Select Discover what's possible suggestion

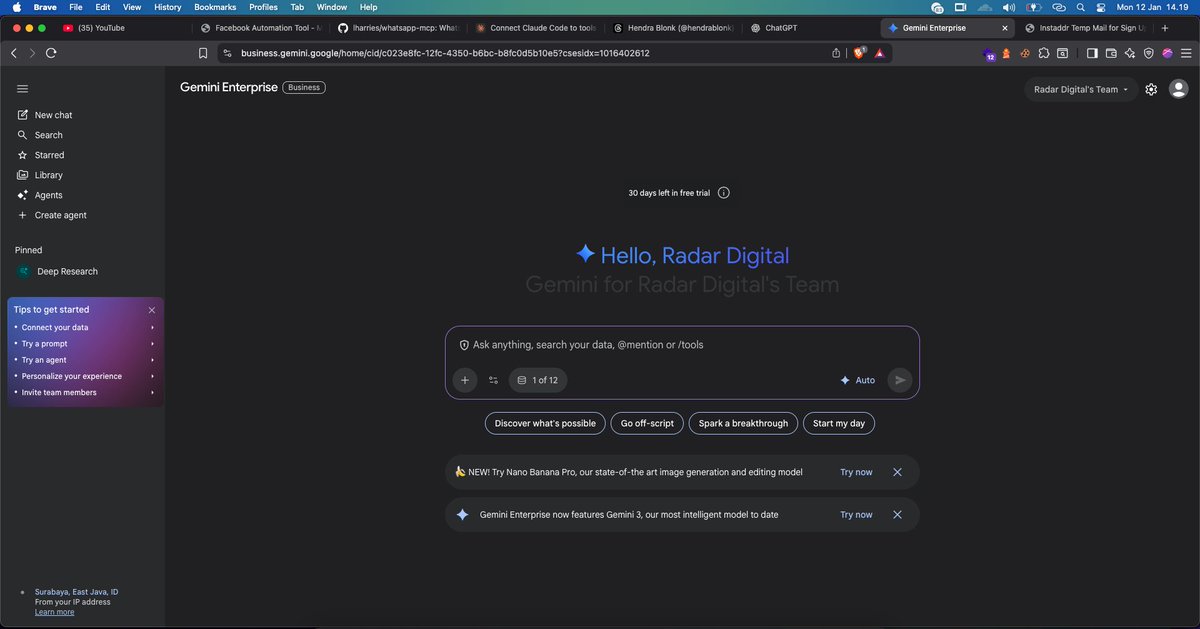545,423
